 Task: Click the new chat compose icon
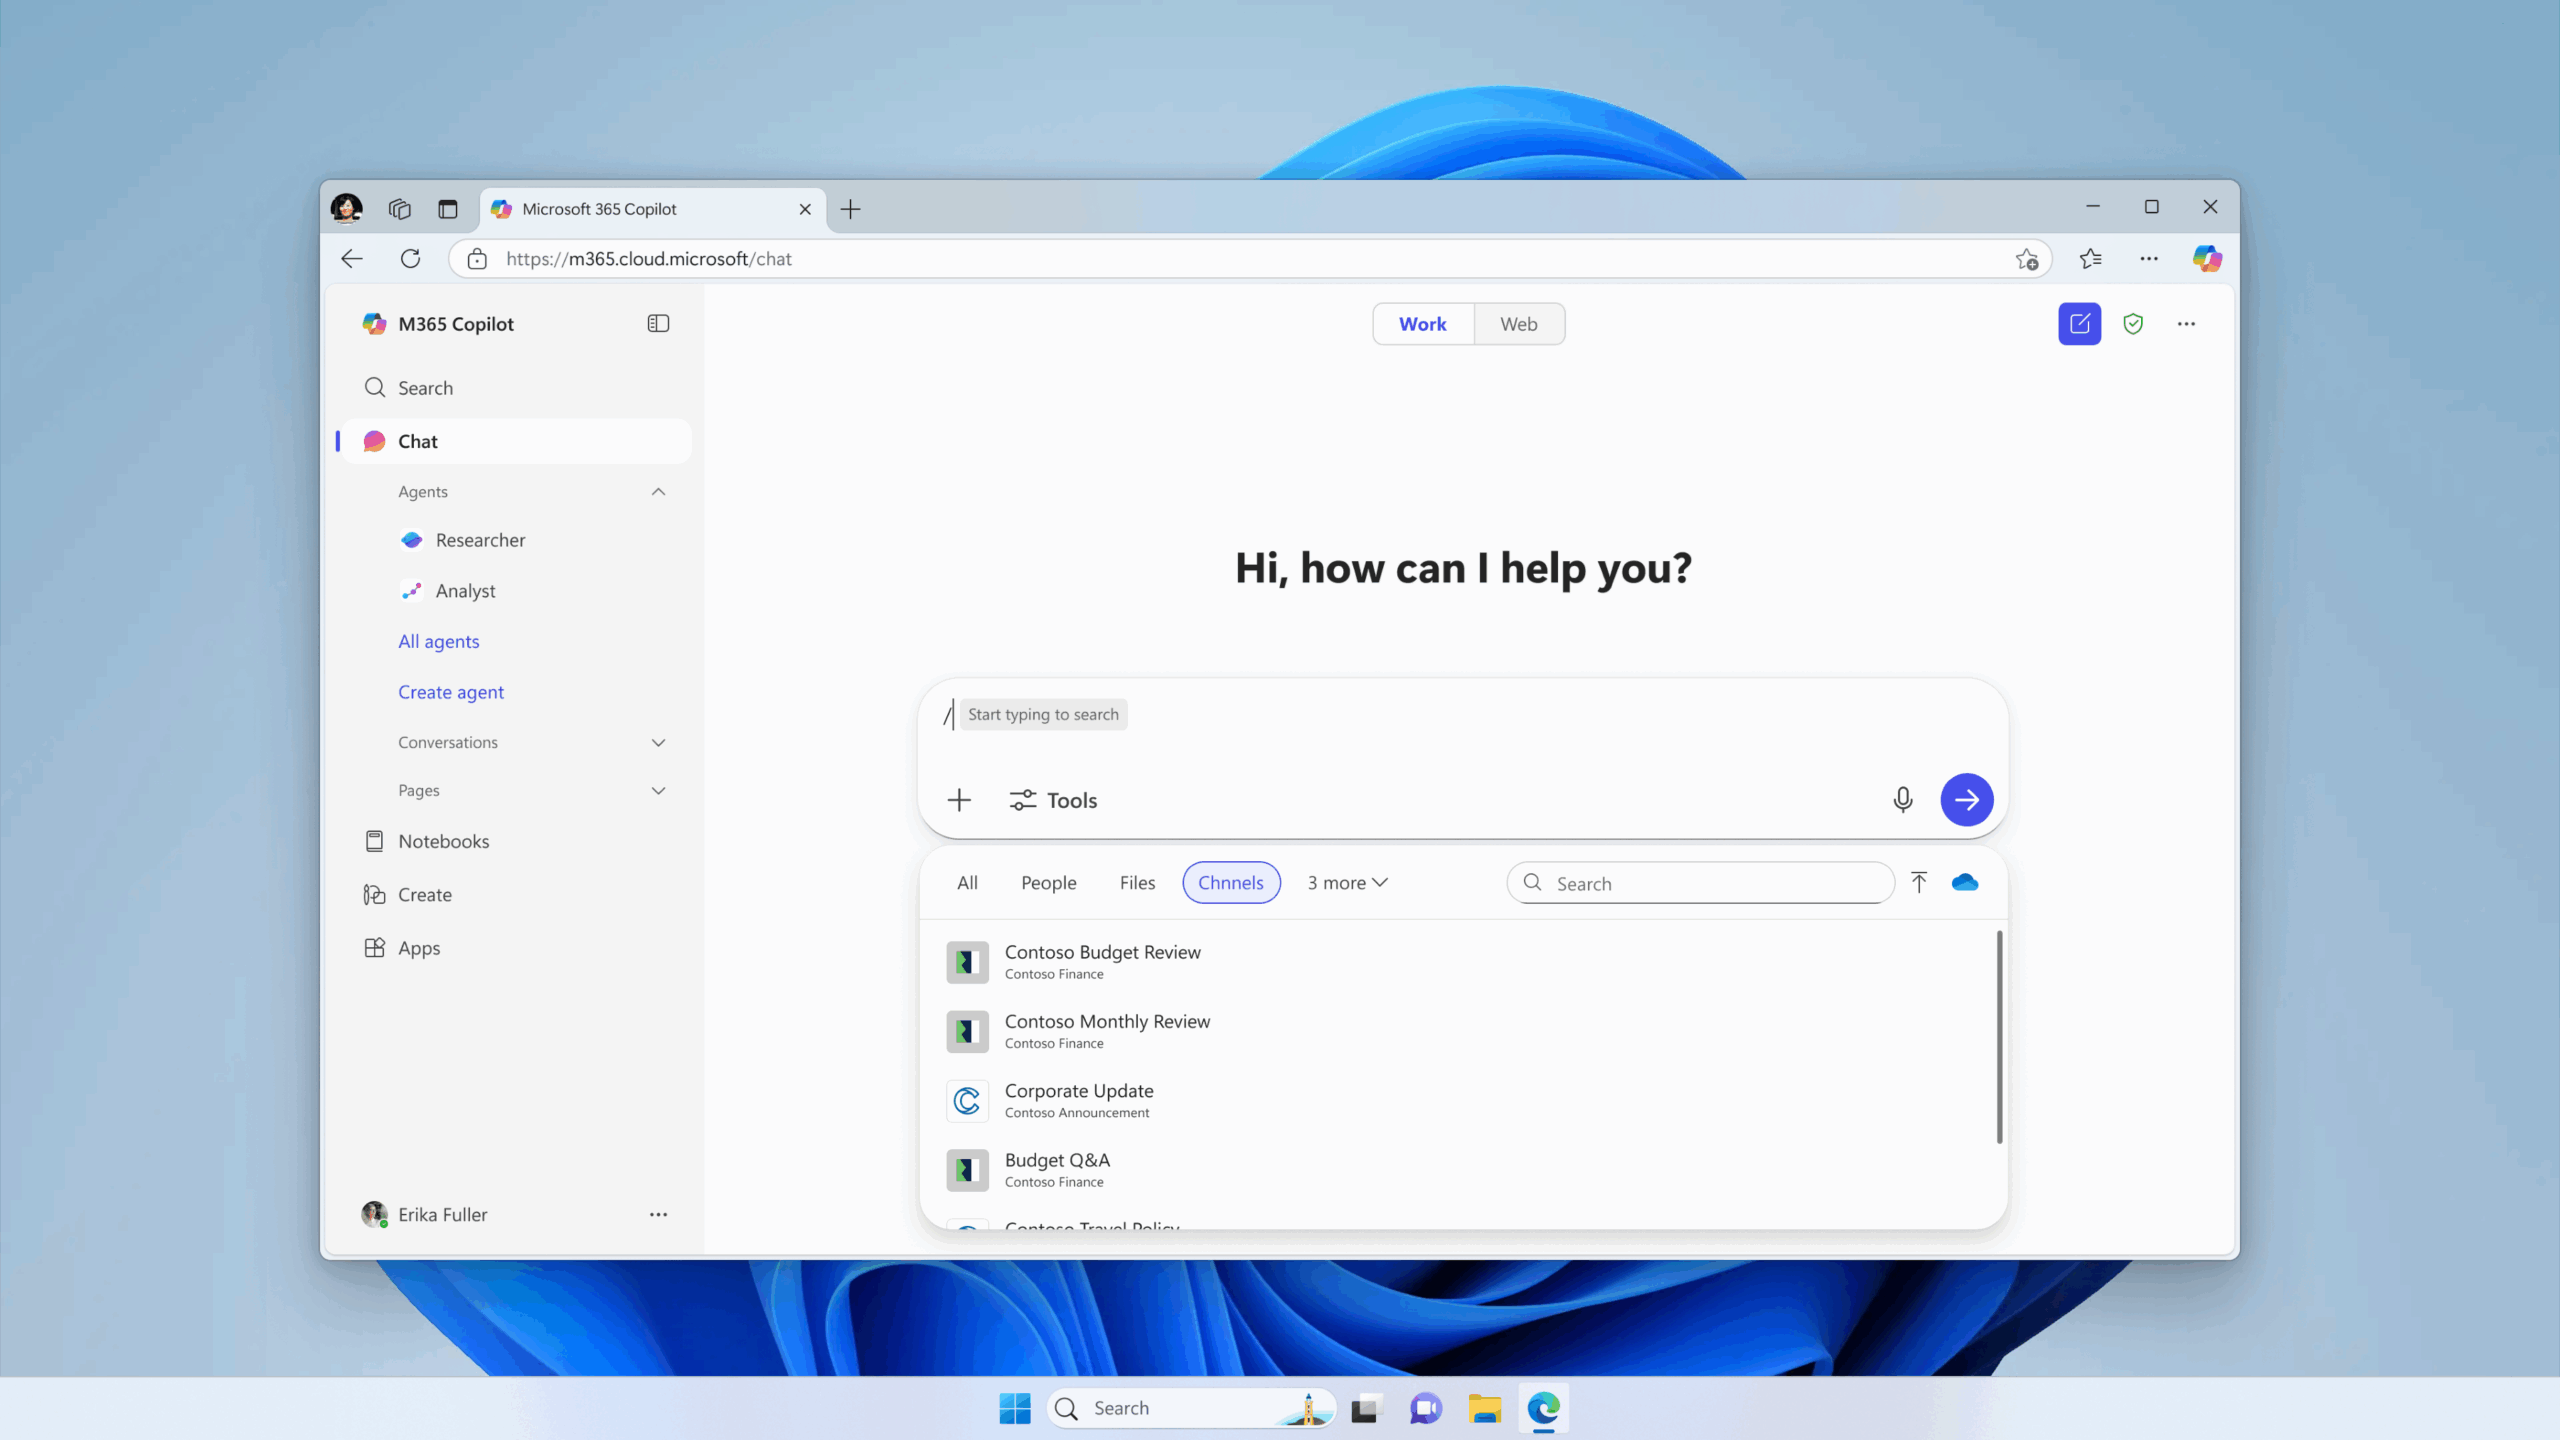pyautogui.click(x=2079, y=324)
